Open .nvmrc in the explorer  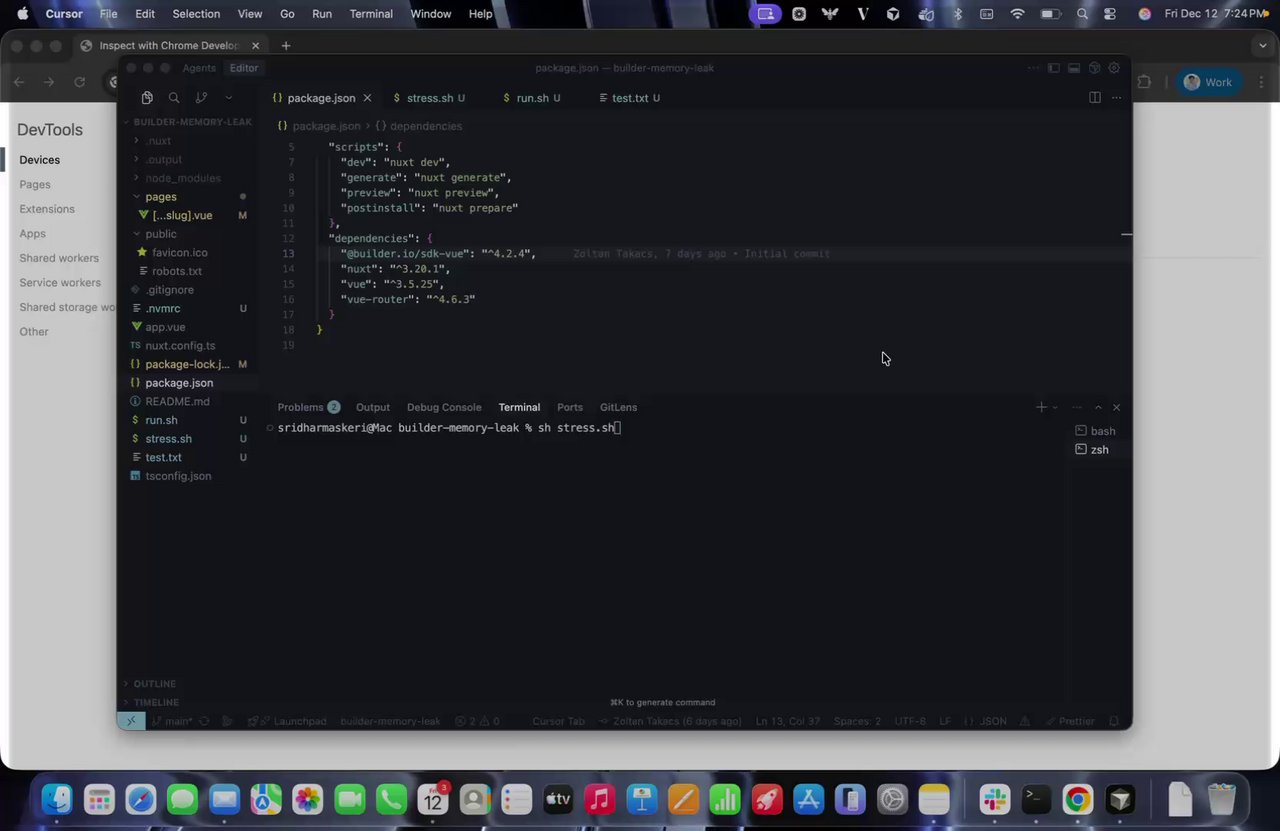click(188, 309)
